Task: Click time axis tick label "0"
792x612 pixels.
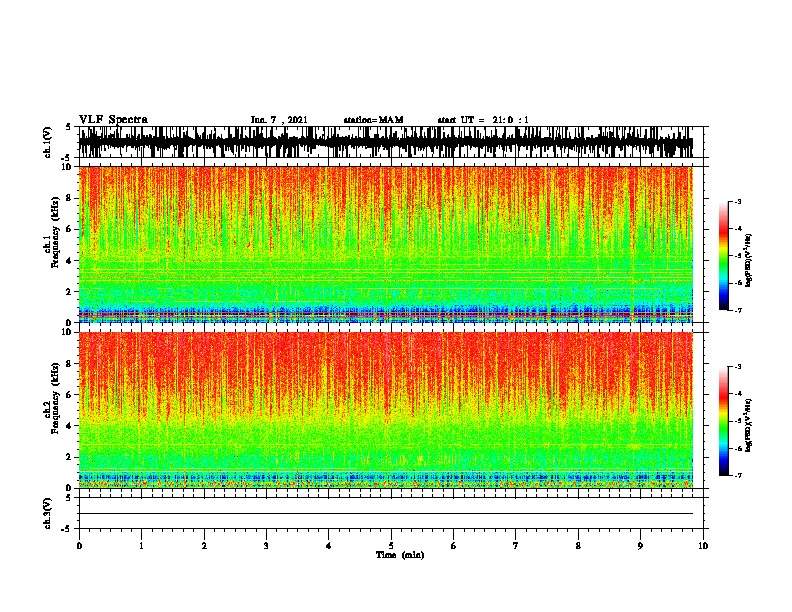Action: [79, 546]
